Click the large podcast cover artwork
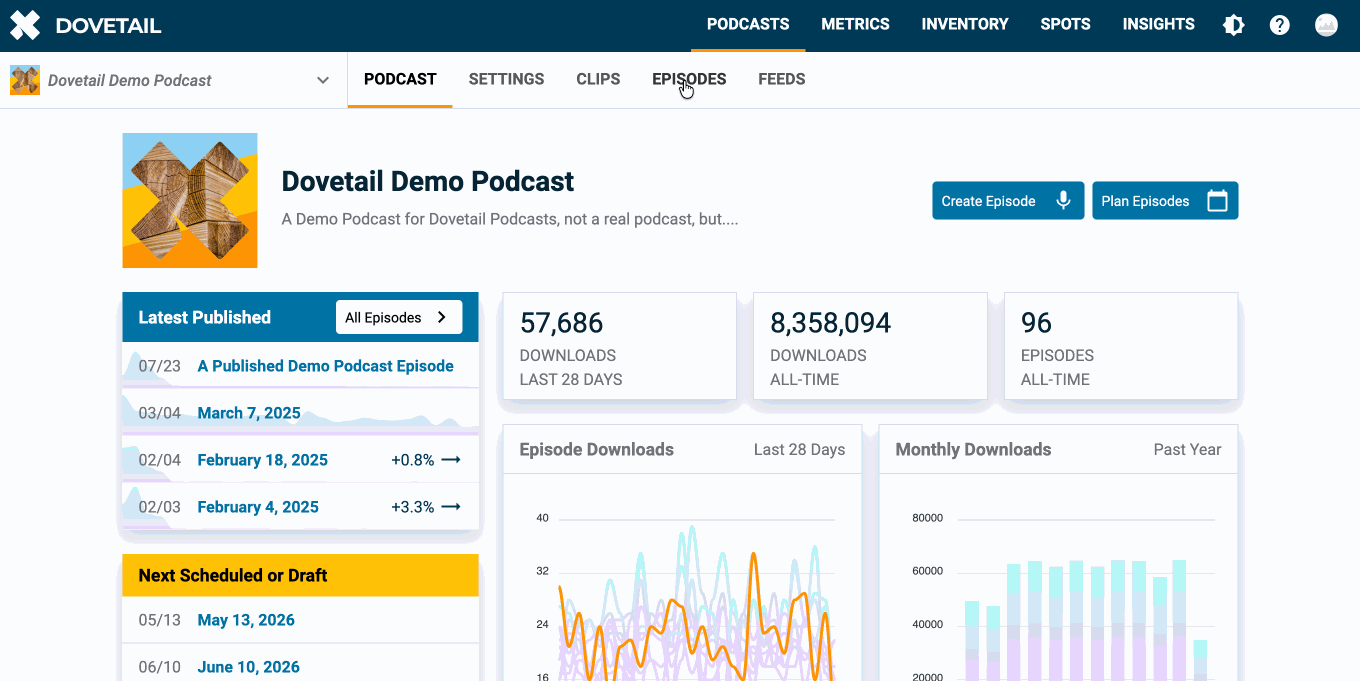Image resolution: width=1360 pixels, height=681 pixels. 190,200
